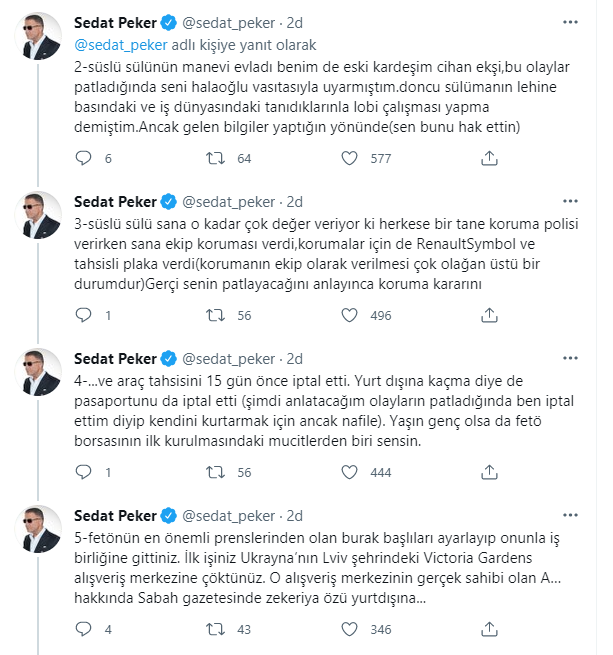613x655 pixels.
Task: Share the tweet starting '3-süslü sülü'
Action: [489, 315]
